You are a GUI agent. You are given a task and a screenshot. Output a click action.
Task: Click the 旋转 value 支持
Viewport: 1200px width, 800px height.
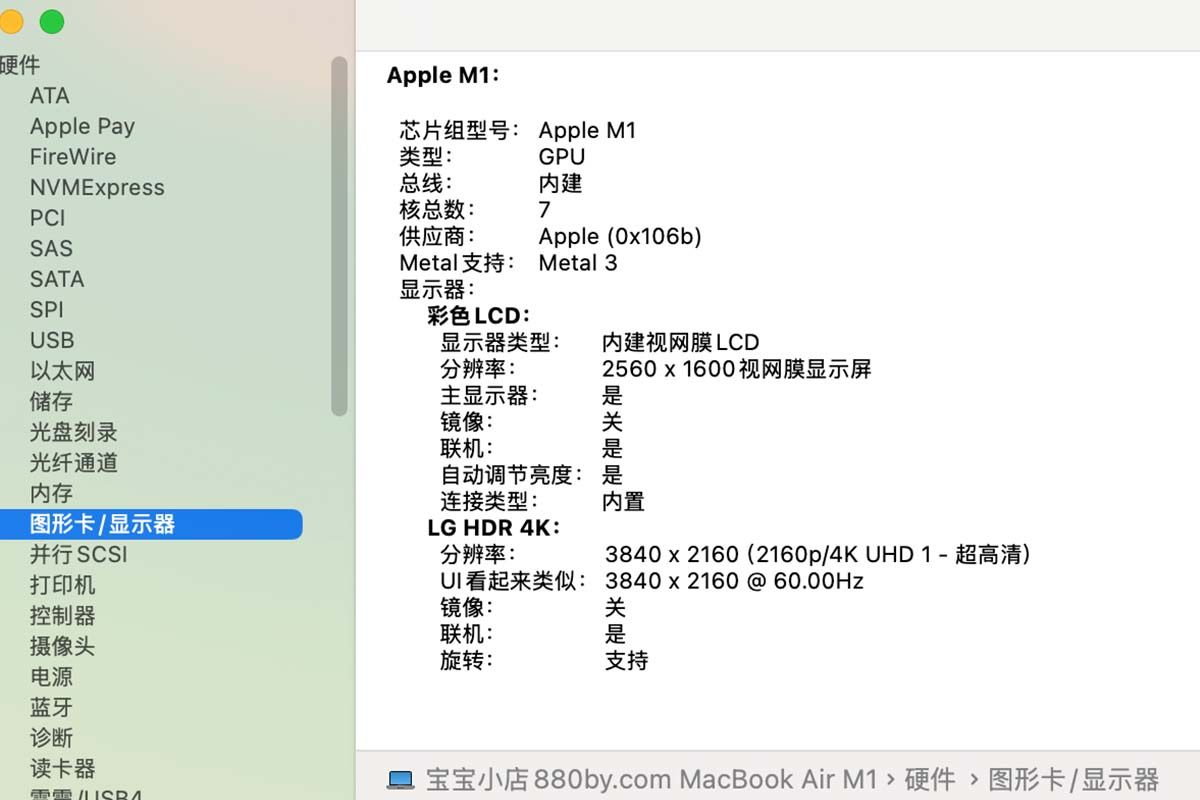pos(627,660)
